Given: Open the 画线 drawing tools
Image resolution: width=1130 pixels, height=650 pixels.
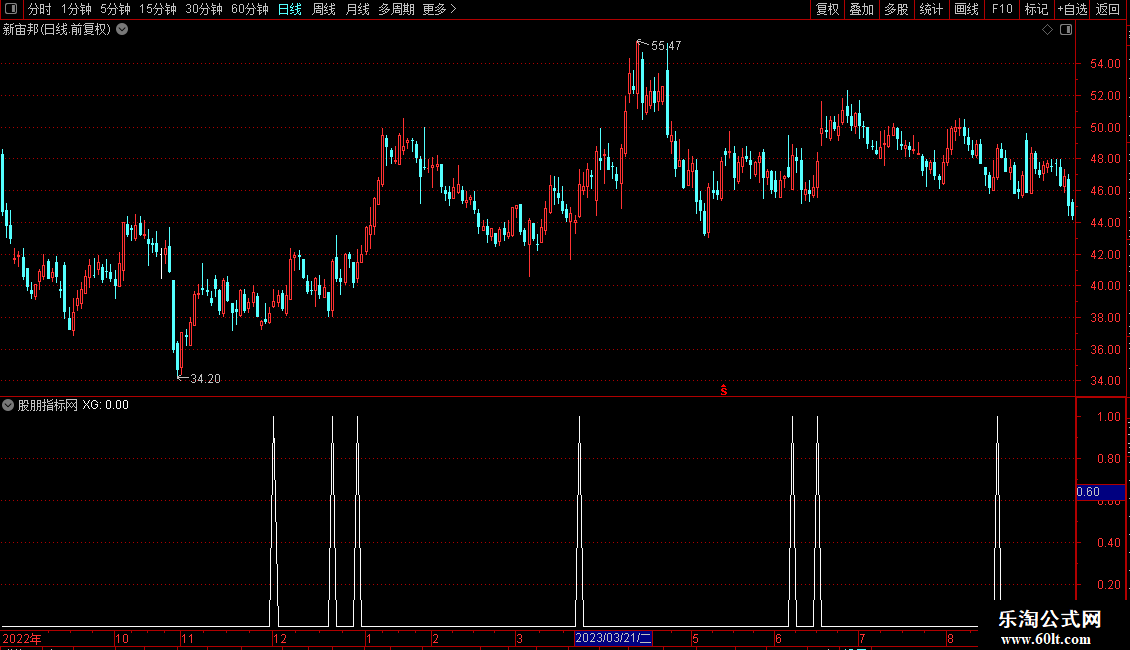Looking at the screenshot, I should (x=966, y=9).
